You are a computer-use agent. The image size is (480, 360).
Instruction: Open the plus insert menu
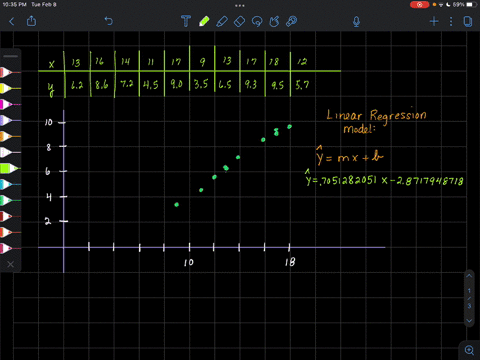click(x=434, y=22)
